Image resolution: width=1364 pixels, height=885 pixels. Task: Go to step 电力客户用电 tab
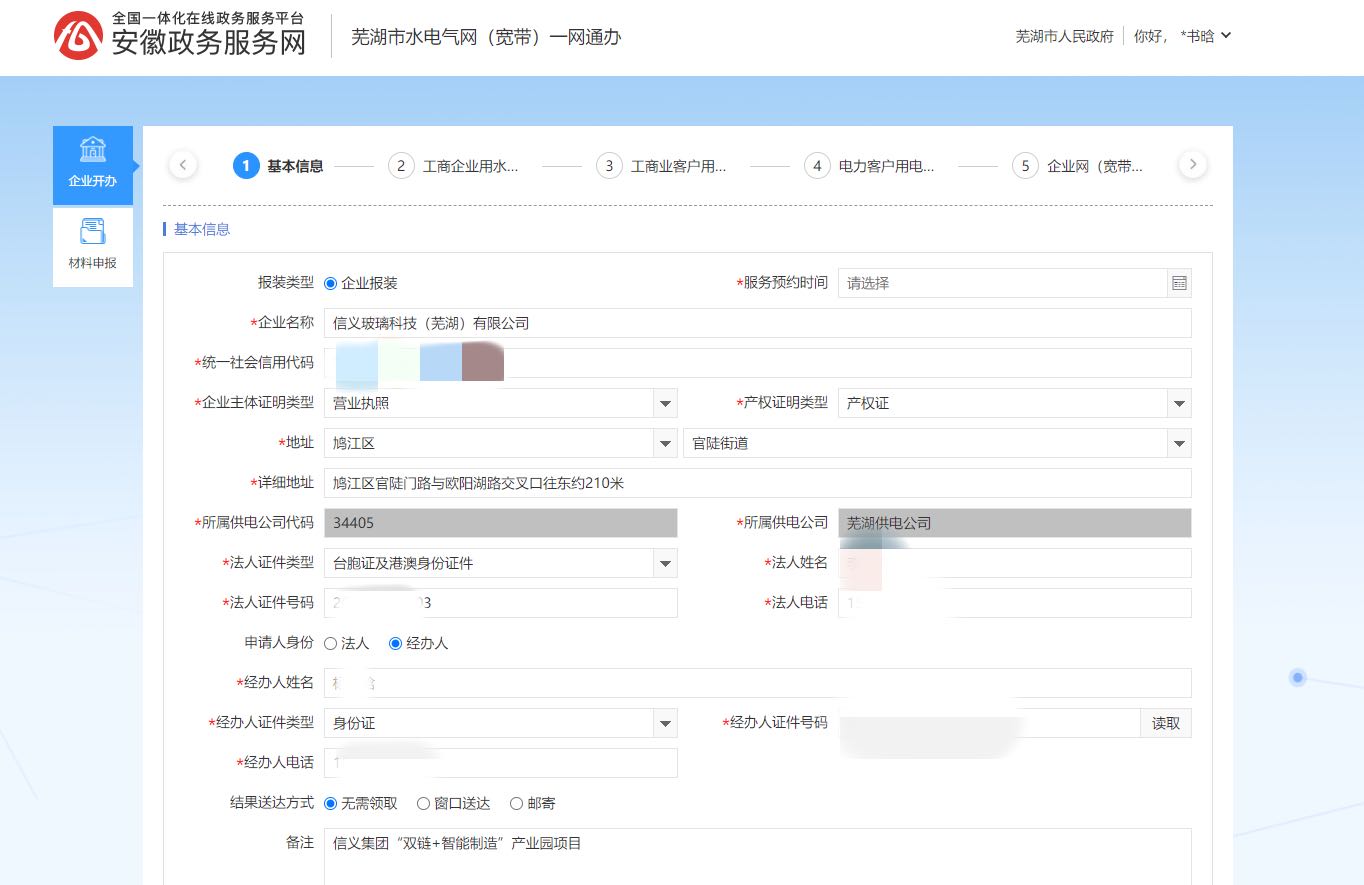(887, 166)
